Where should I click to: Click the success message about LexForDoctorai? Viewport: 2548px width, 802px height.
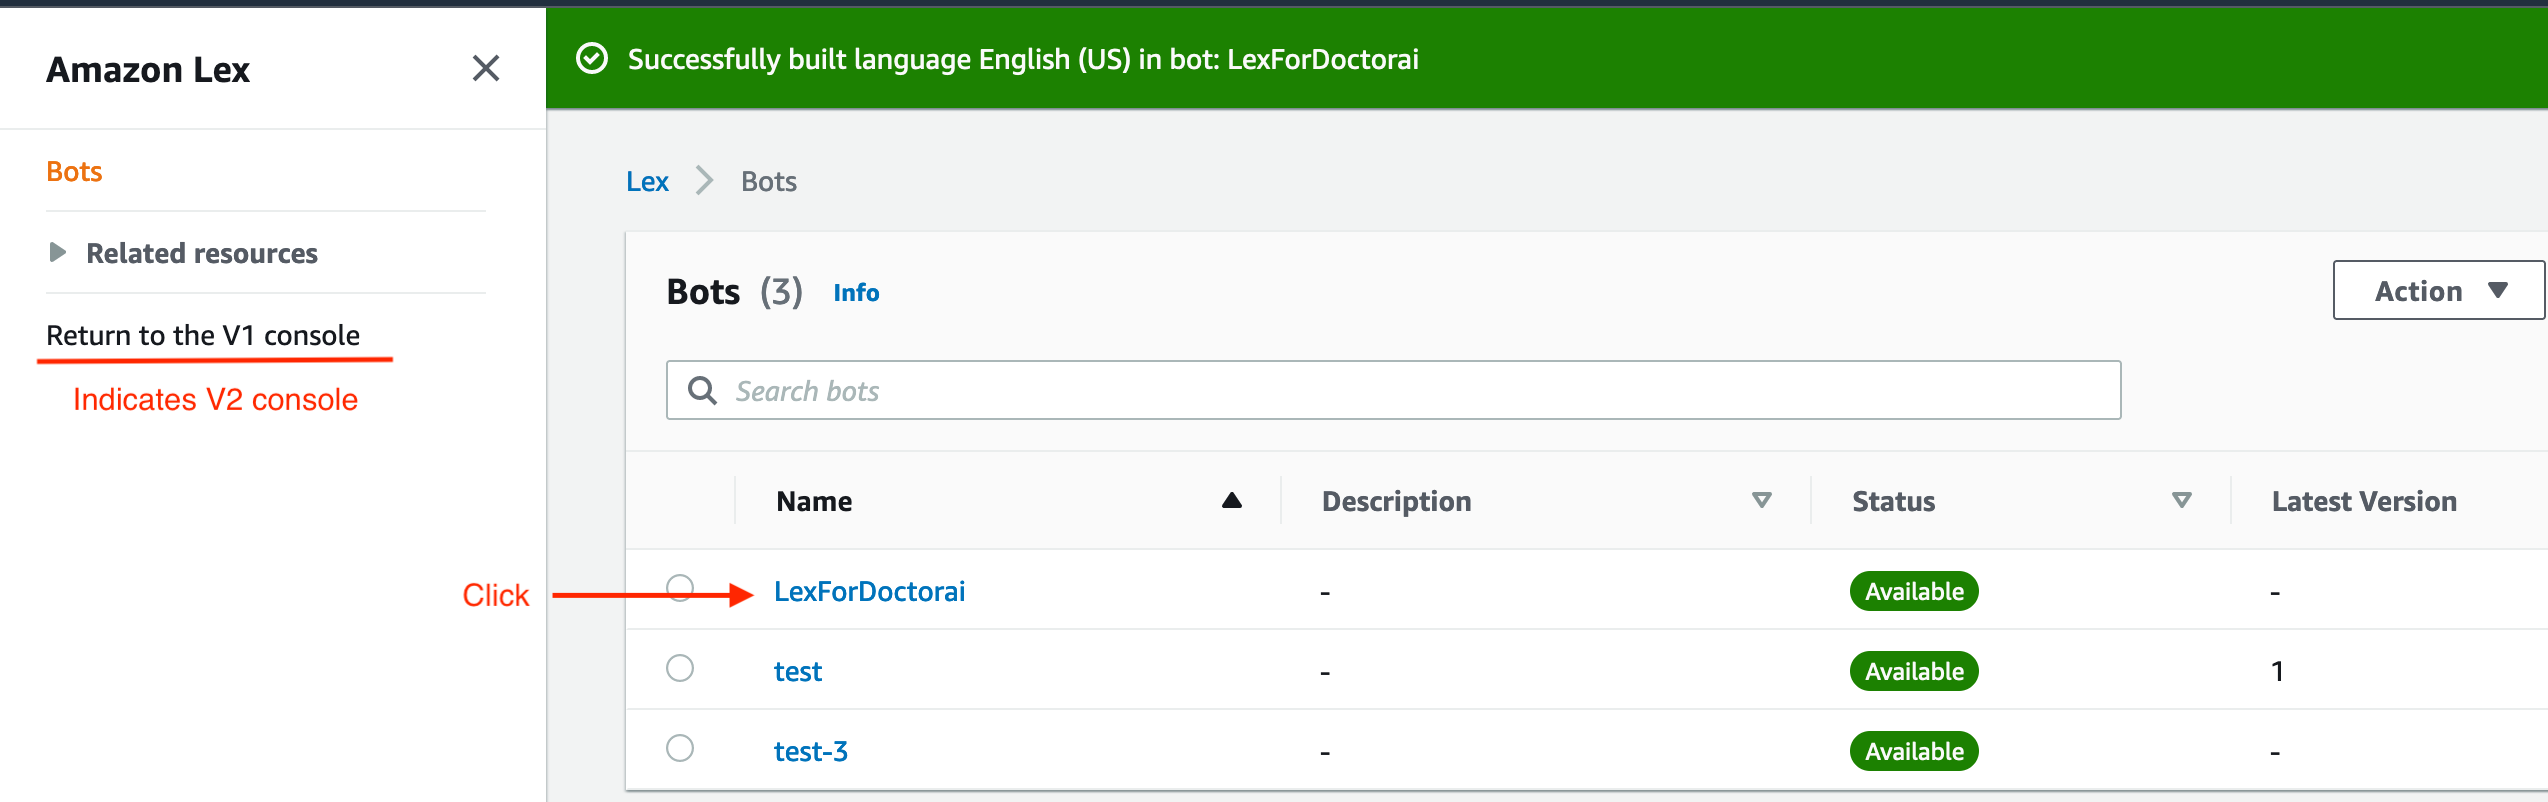[x=1023, y=59]
